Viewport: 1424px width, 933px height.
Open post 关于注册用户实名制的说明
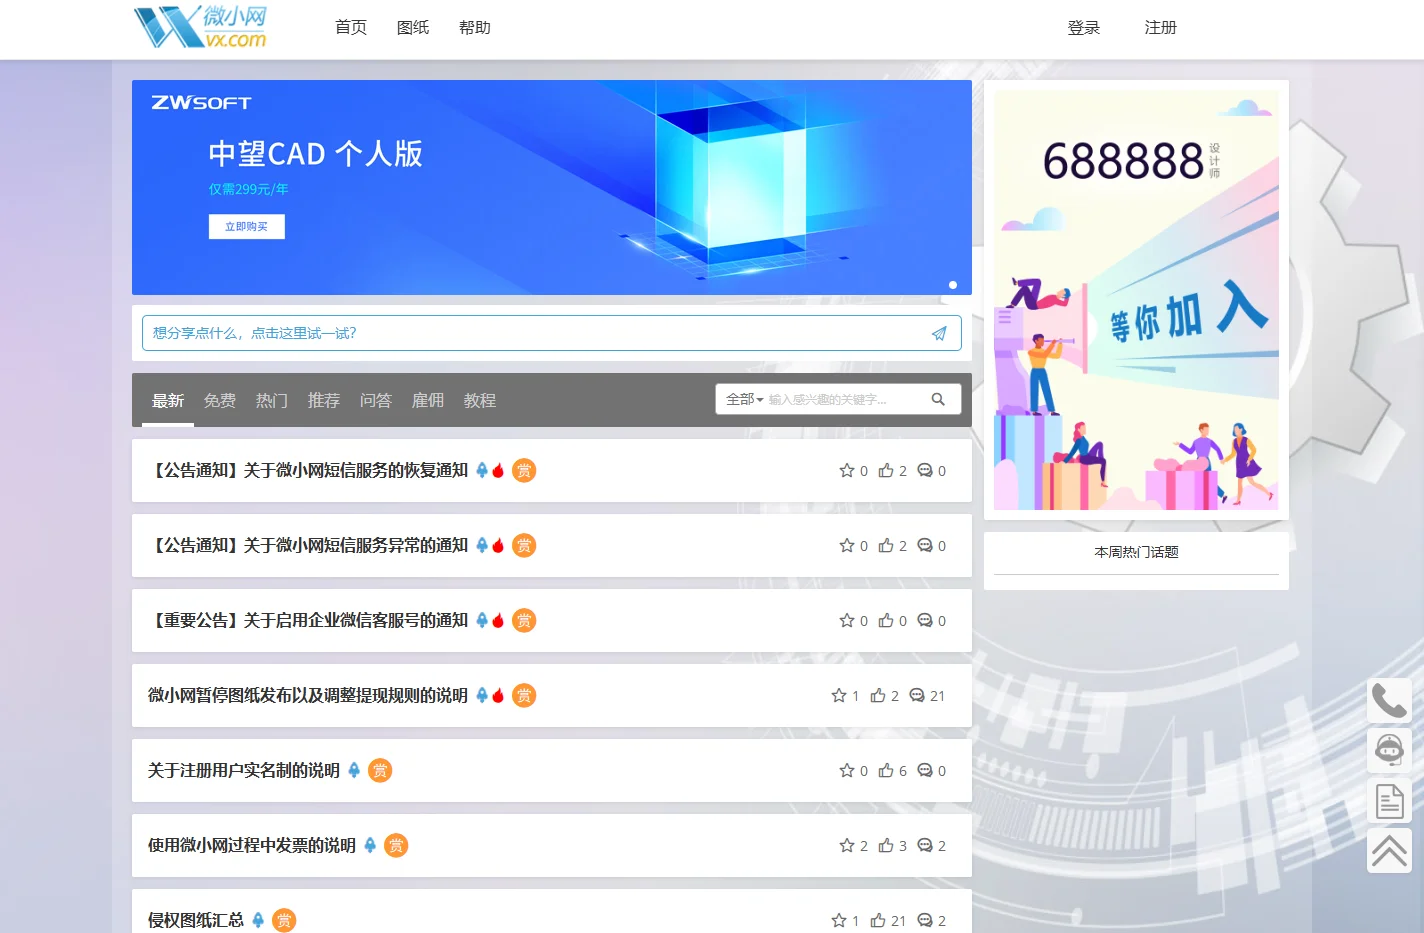pyautogui.click(x=244, y=771)
